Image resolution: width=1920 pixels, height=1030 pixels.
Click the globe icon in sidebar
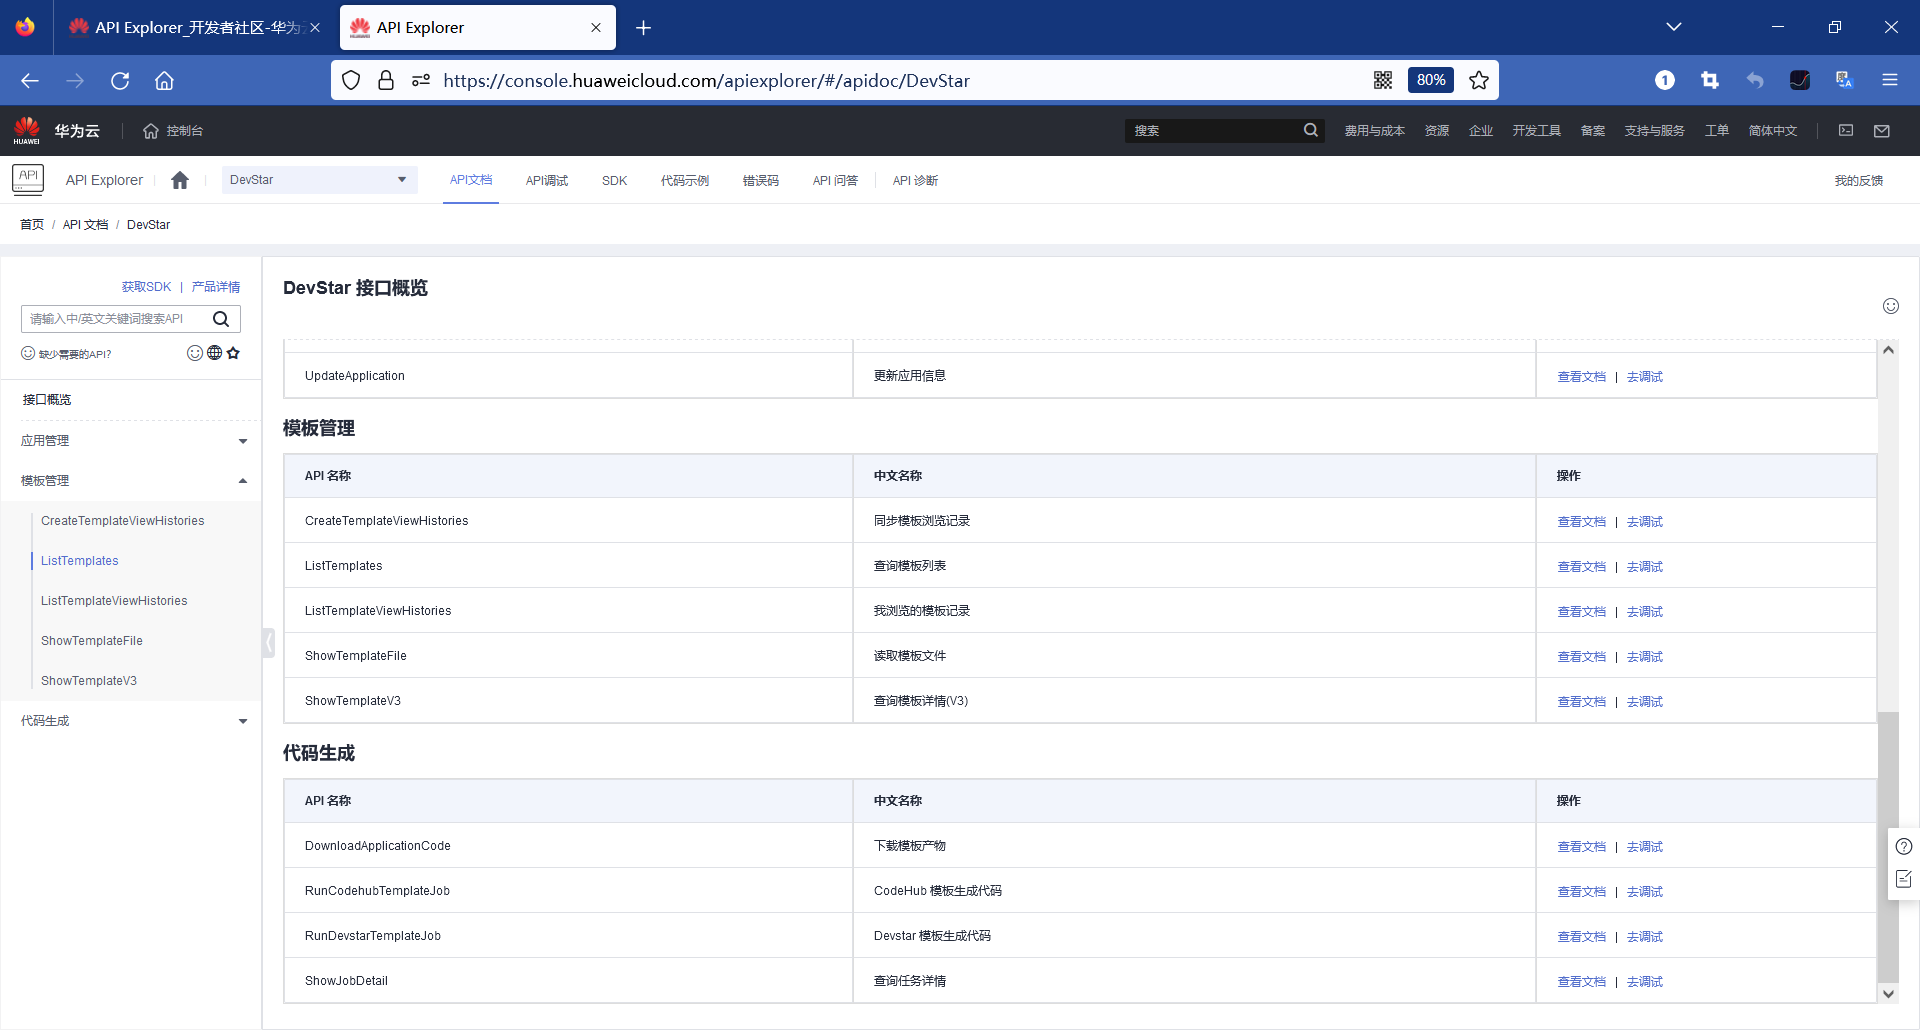[x=214, y=353]
